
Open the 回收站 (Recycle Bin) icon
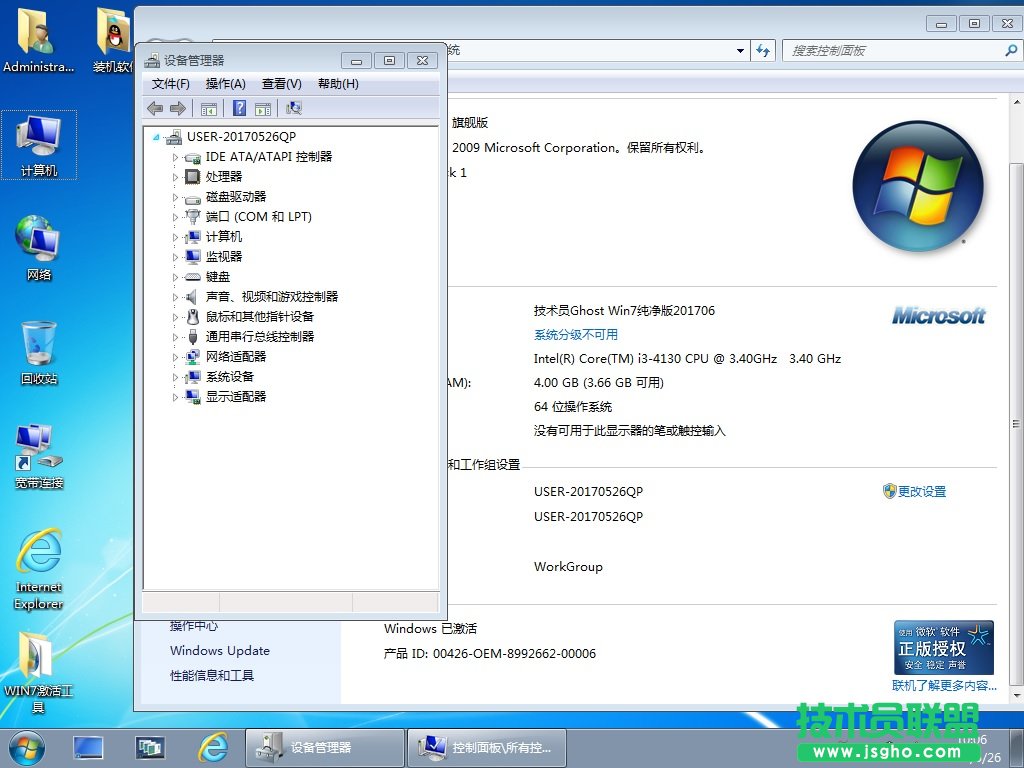coord(37,345)
